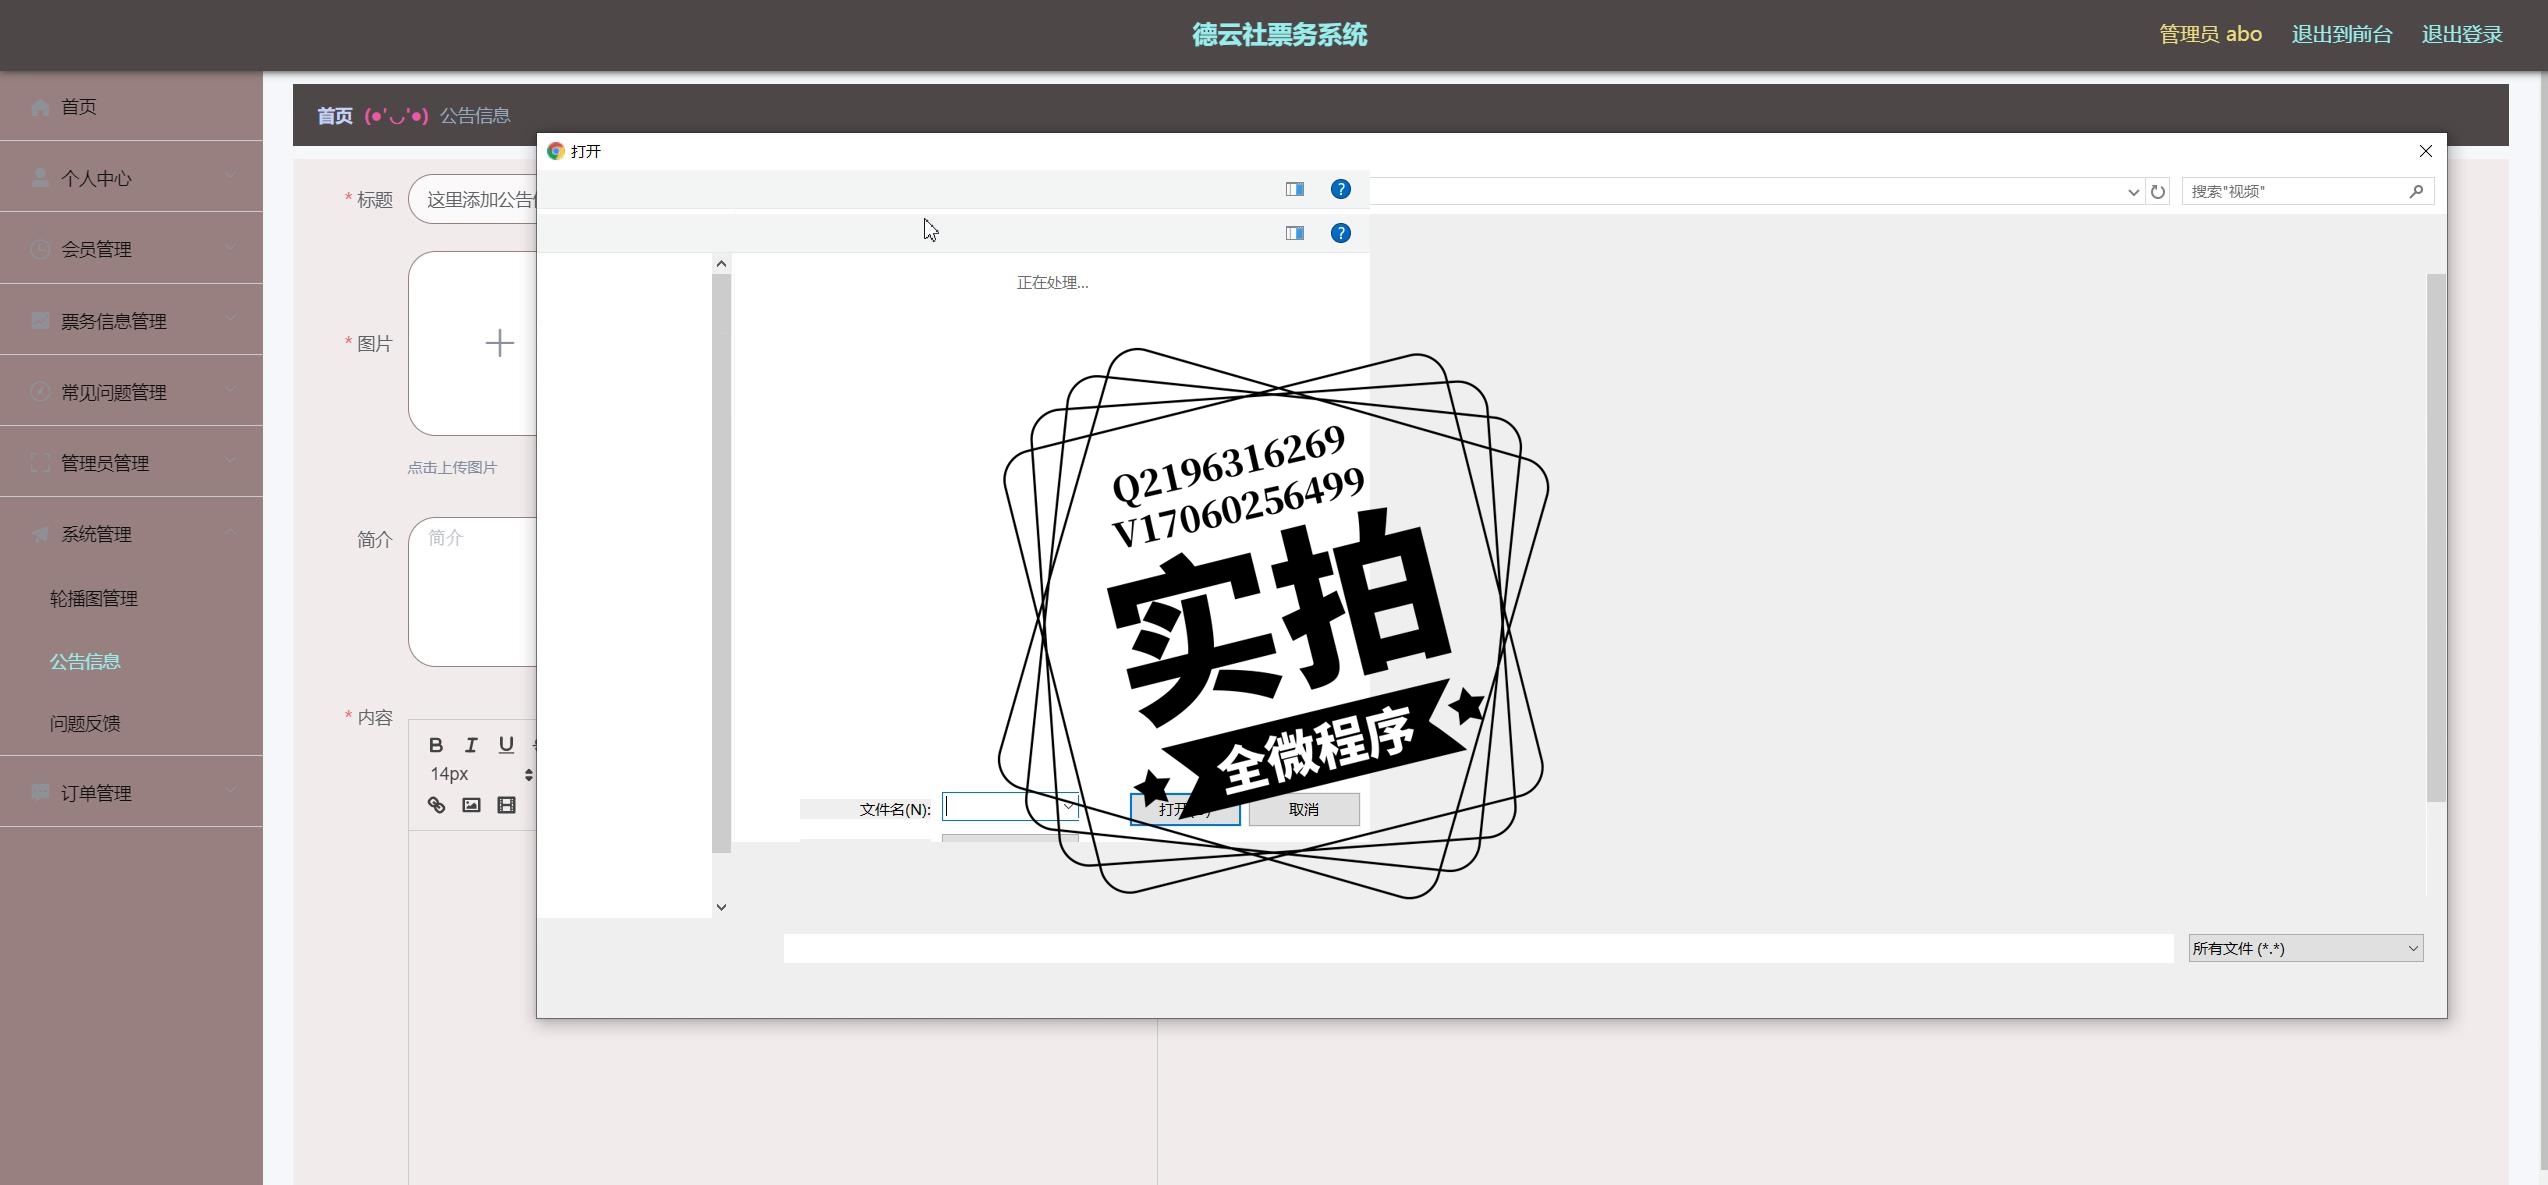Select 轮播图管理 submenu item

94,598
